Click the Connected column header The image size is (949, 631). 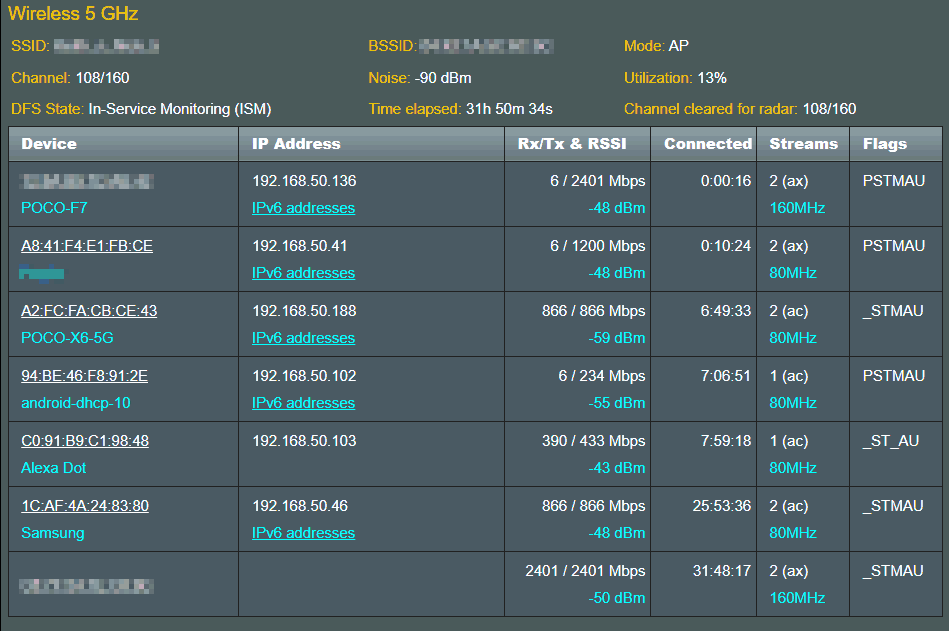click(708, 144)
